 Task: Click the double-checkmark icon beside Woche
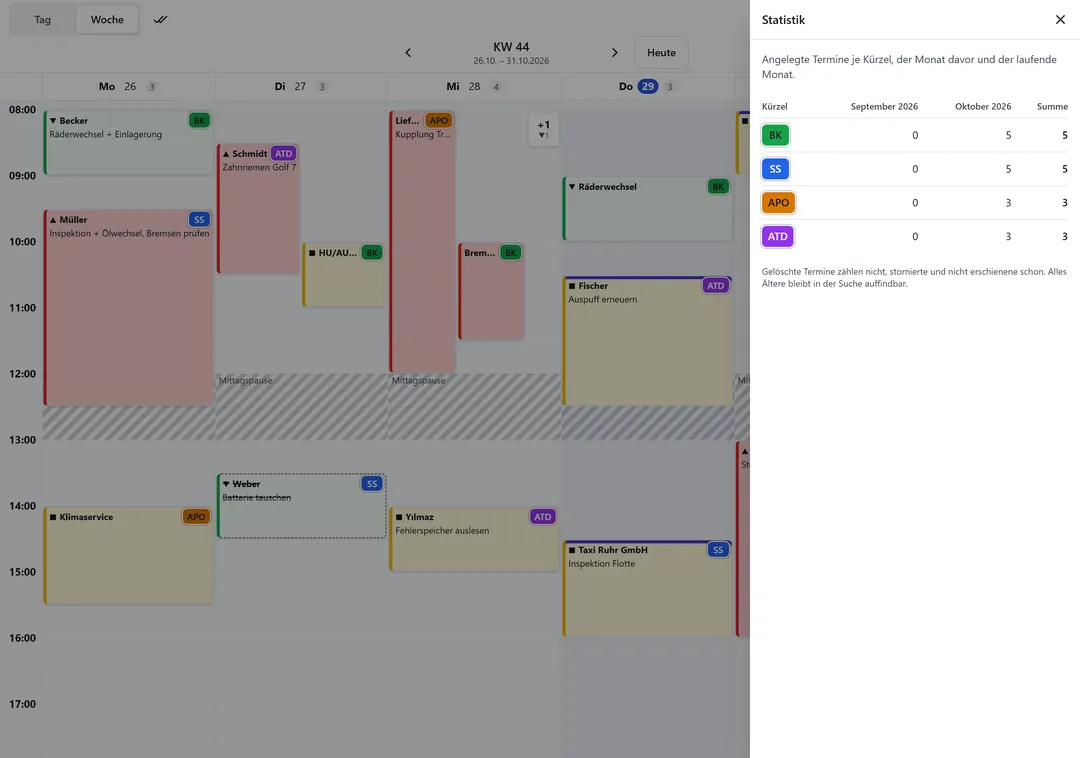pos(160,19)
